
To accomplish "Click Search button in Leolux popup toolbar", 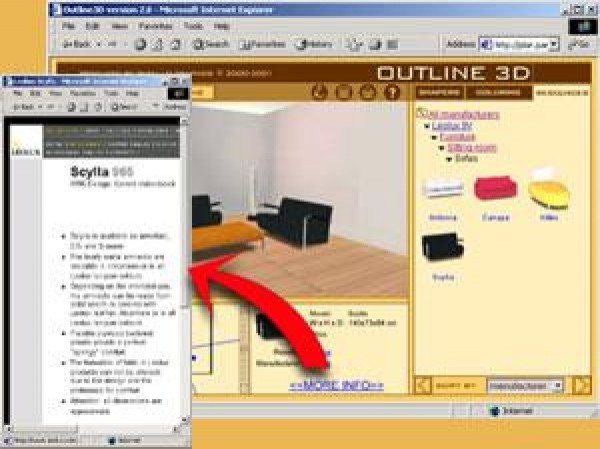I will click(x=124, y=107).
